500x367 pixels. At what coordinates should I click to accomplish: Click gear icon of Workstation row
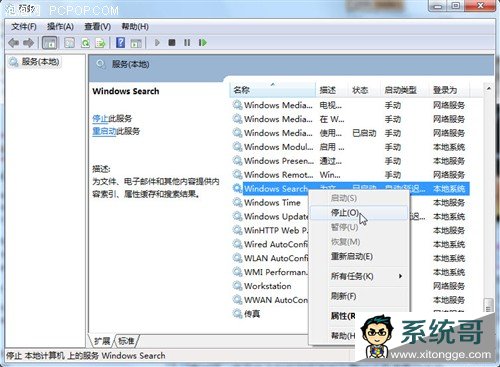pos(237,286)
